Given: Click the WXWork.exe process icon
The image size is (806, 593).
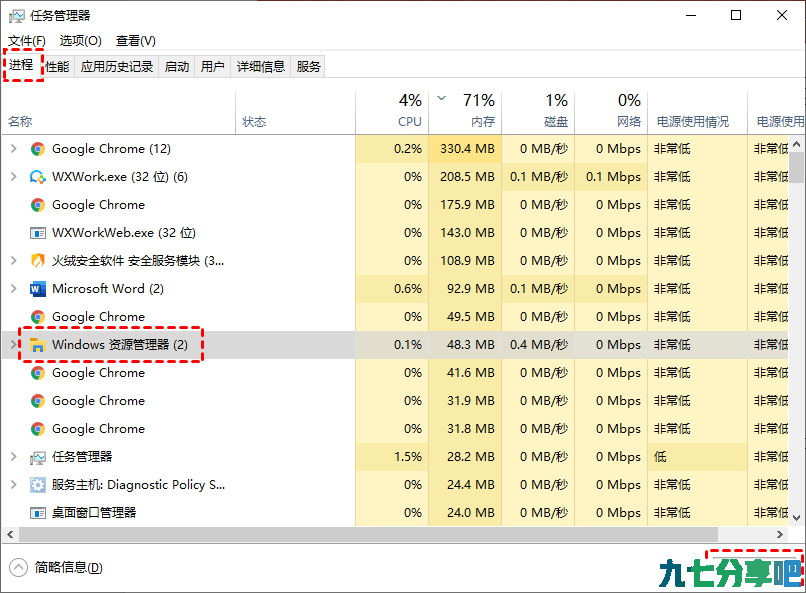Looking at the screenshot, I should pyautogui.click(x=38, y=177).
